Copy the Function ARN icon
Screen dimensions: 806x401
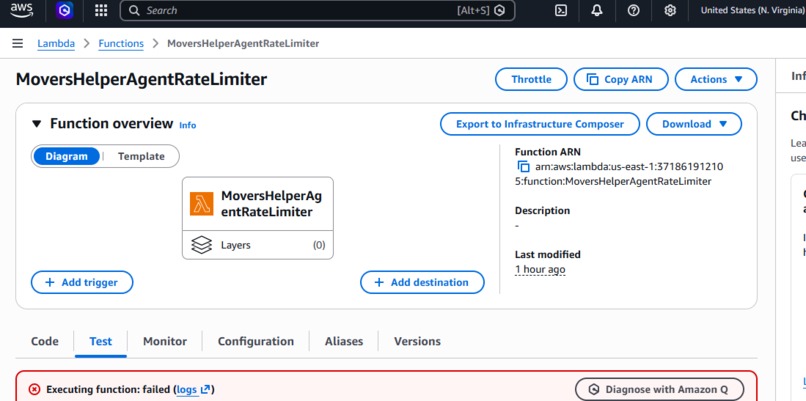coord(523,167)
